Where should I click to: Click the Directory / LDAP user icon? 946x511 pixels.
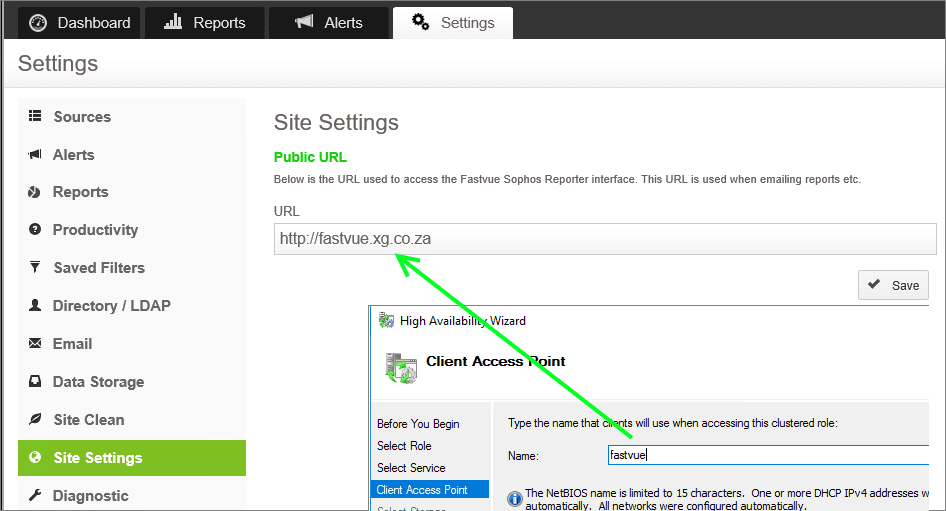pyautogui.click(x=35, y=305)
